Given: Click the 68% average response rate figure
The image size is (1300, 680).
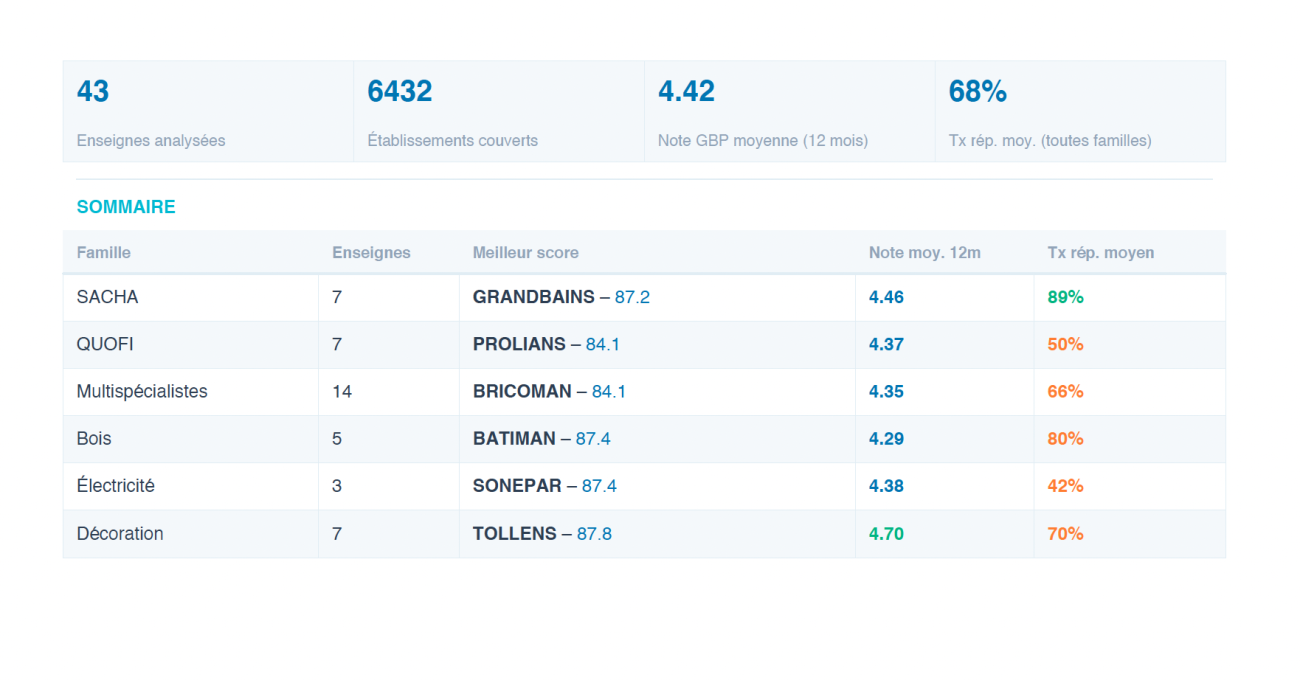Looking at the screenshot, I should point(978,92).
